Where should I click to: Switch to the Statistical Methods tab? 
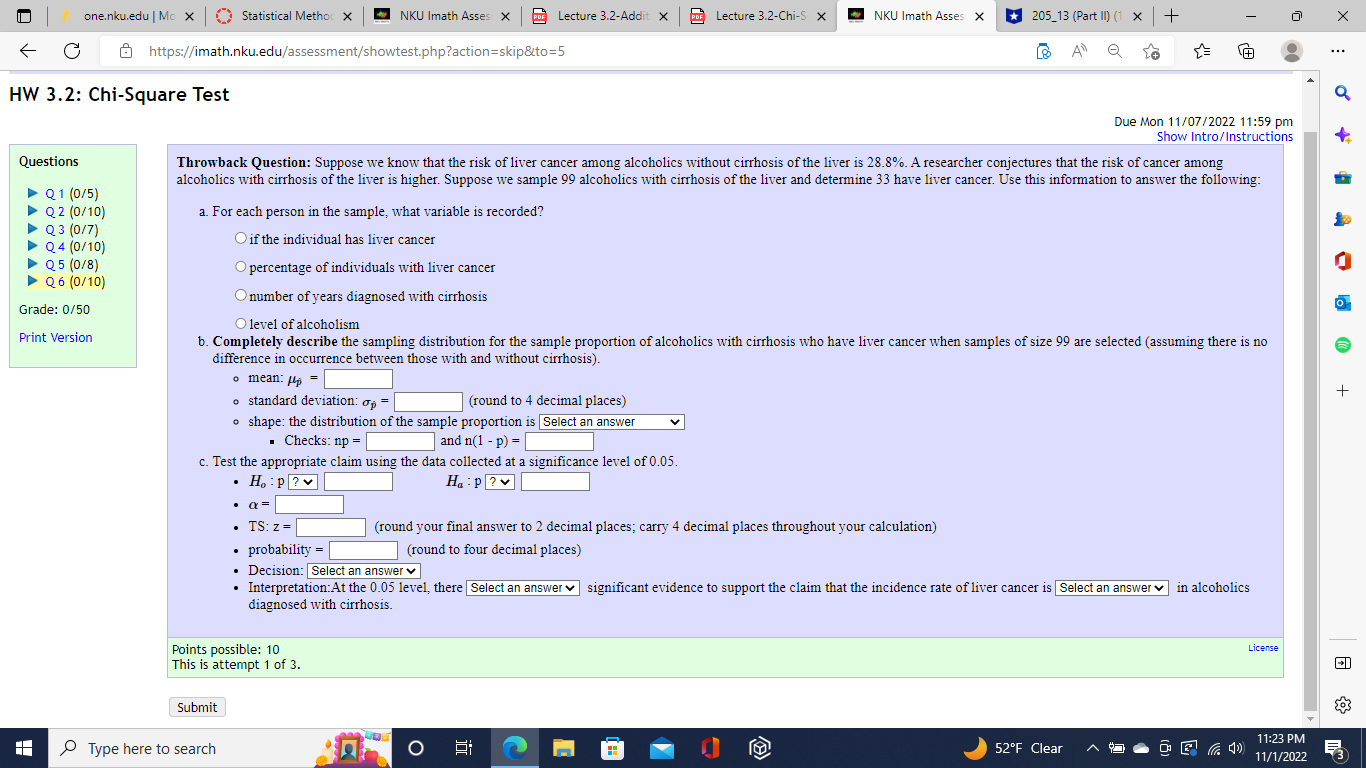pyautogui.click(x=280, y=17)
